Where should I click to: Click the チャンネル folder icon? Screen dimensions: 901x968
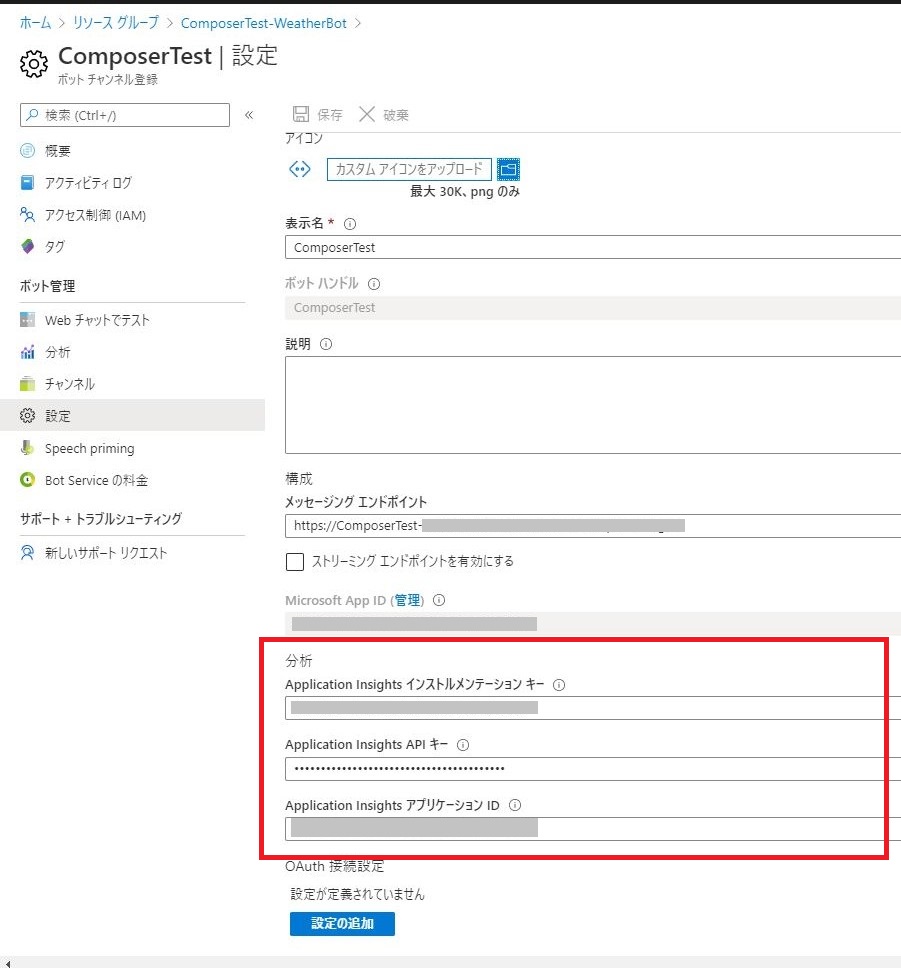tap(27, 384)
